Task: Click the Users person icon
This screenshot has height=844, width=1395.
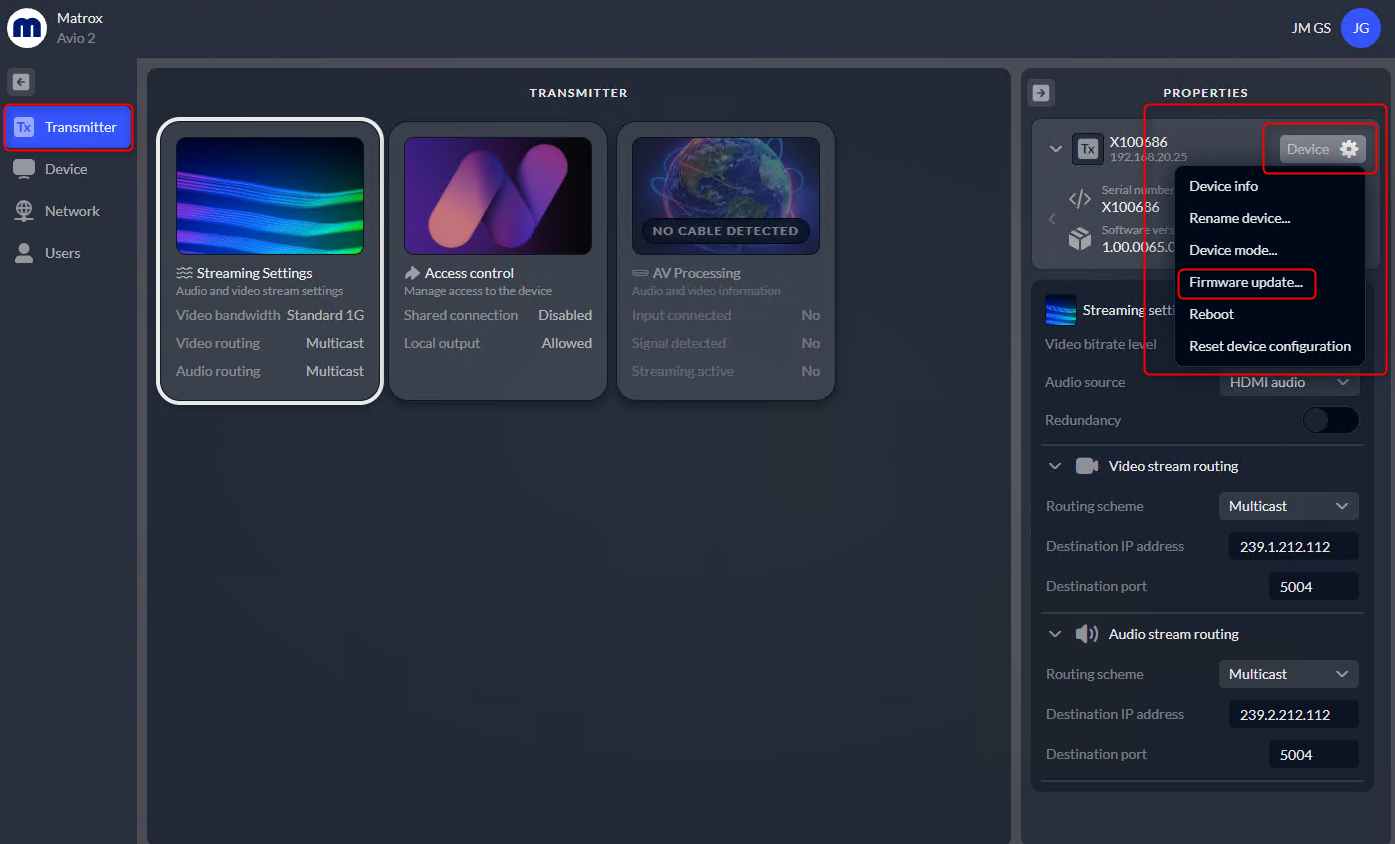Action: (x=24, y=253)
